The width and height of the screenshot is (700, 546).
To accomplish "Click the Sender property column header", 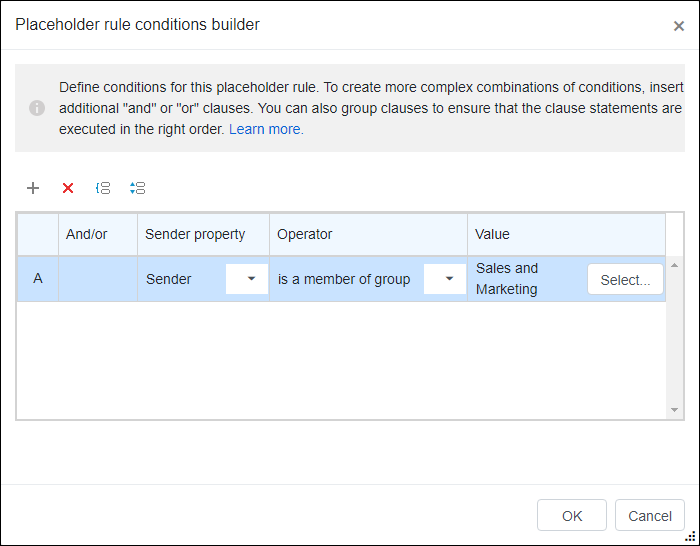I will (x=203, y=234).
